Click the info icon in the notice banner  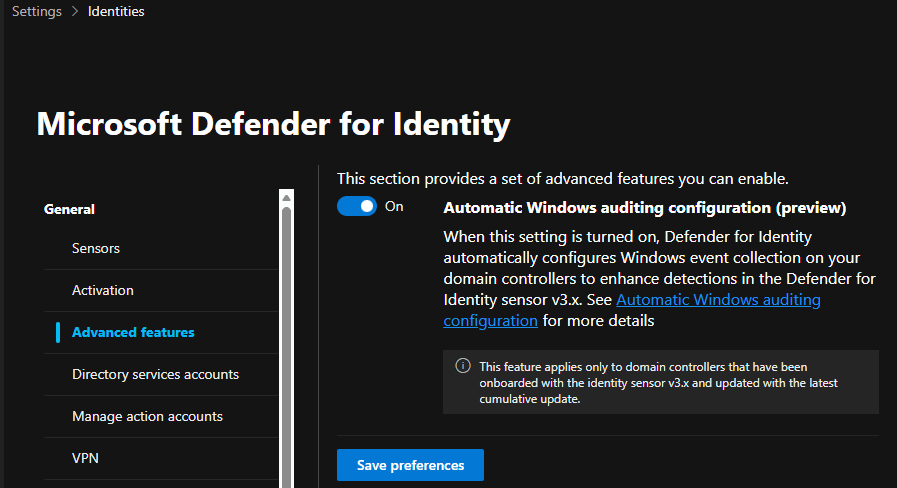[462, 366]
